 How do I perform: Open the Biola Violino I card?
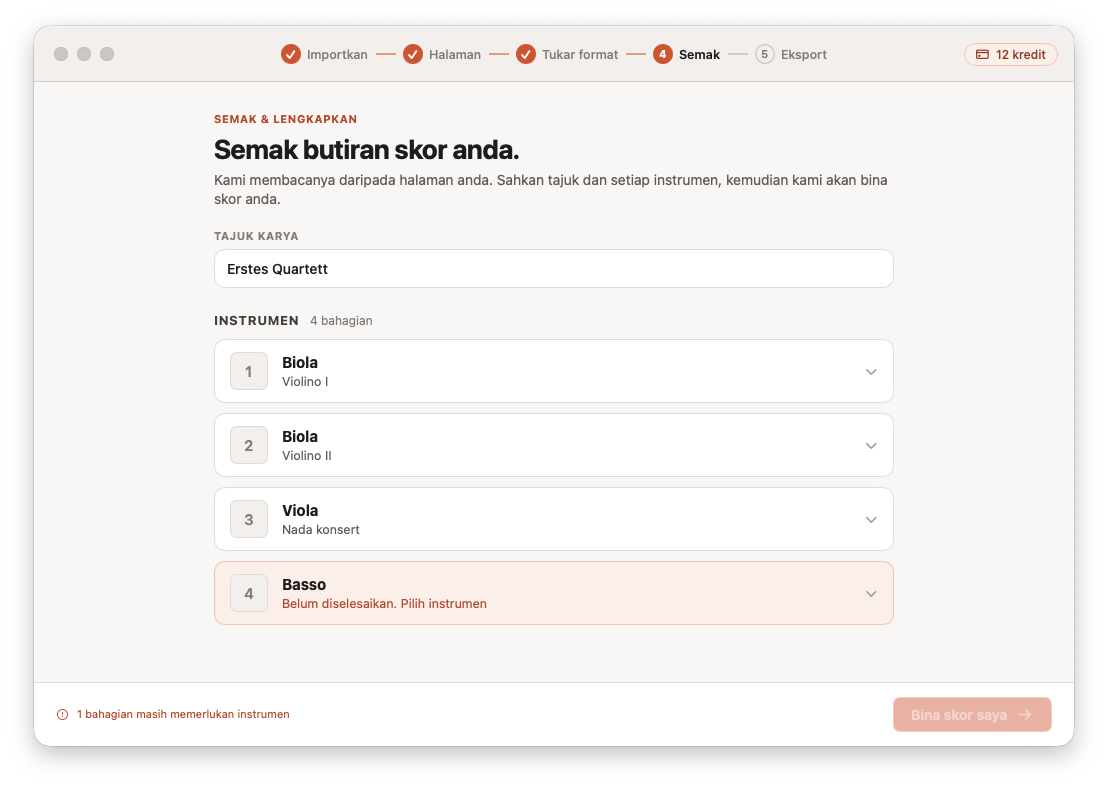554,371
